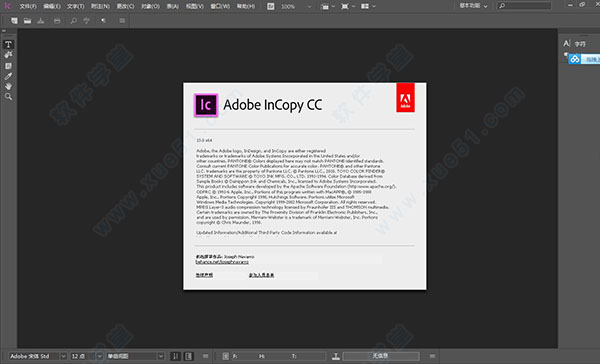Select the Note tool in the toolbox
Image resolution: width=600 pixels, height=364 pixels.
click(x=8, y=66)
